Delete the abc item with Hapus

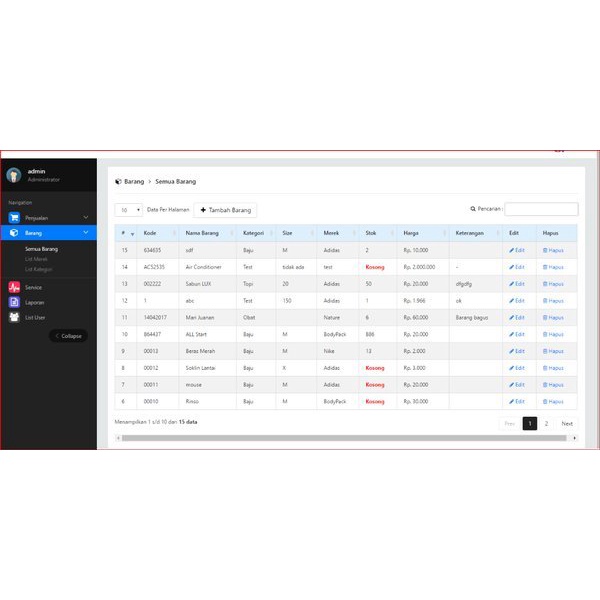(x=553, y=301)
